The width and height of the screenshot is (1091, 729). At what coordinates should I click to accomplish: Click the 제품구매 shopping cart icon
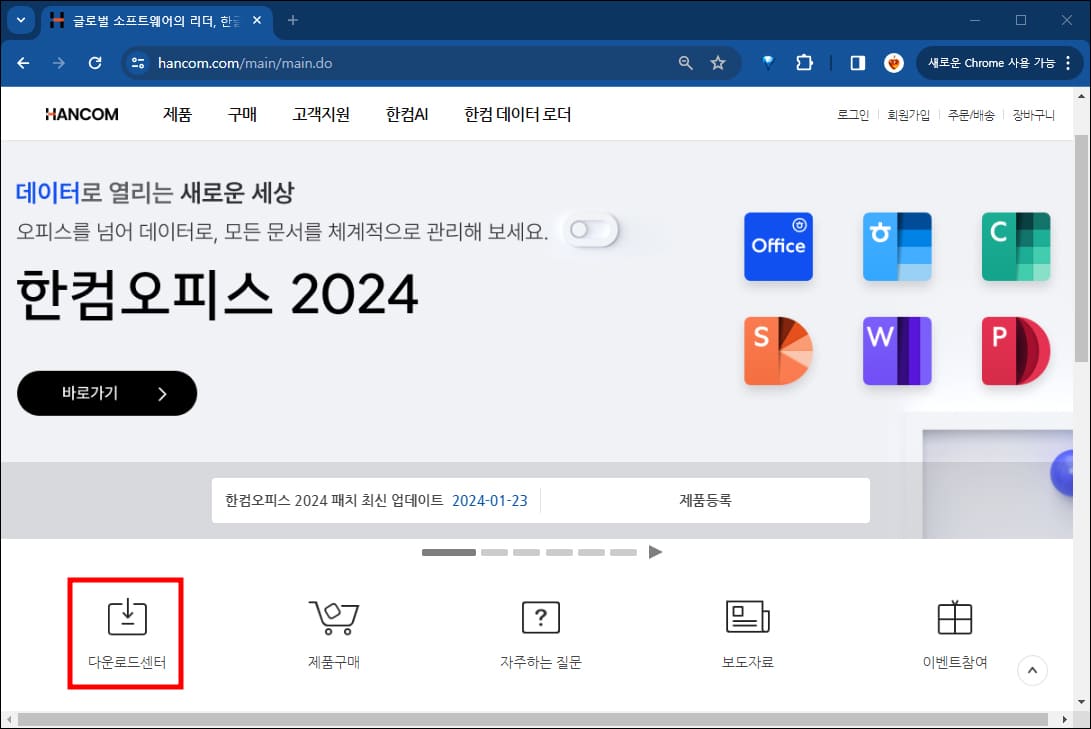[x=333, y=617]
